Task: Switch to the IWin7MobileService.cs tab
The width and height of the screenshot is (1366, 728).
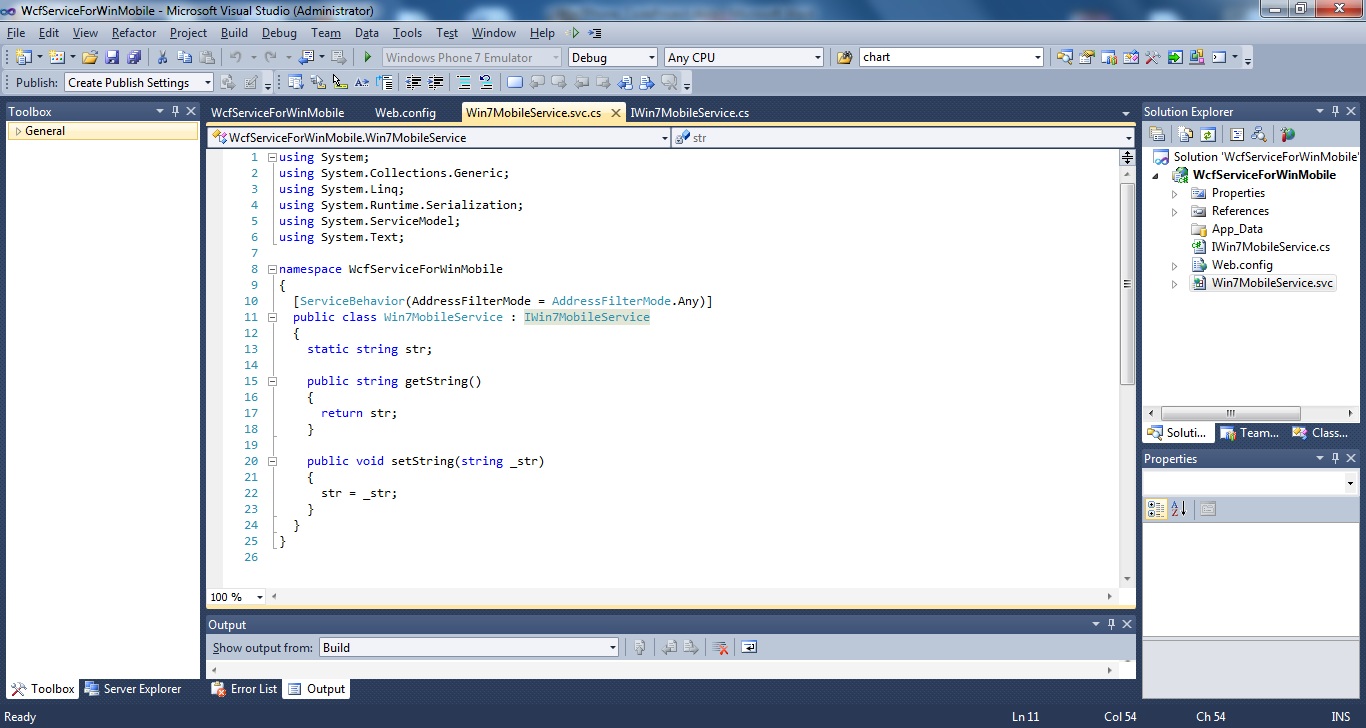Action: 690,113
